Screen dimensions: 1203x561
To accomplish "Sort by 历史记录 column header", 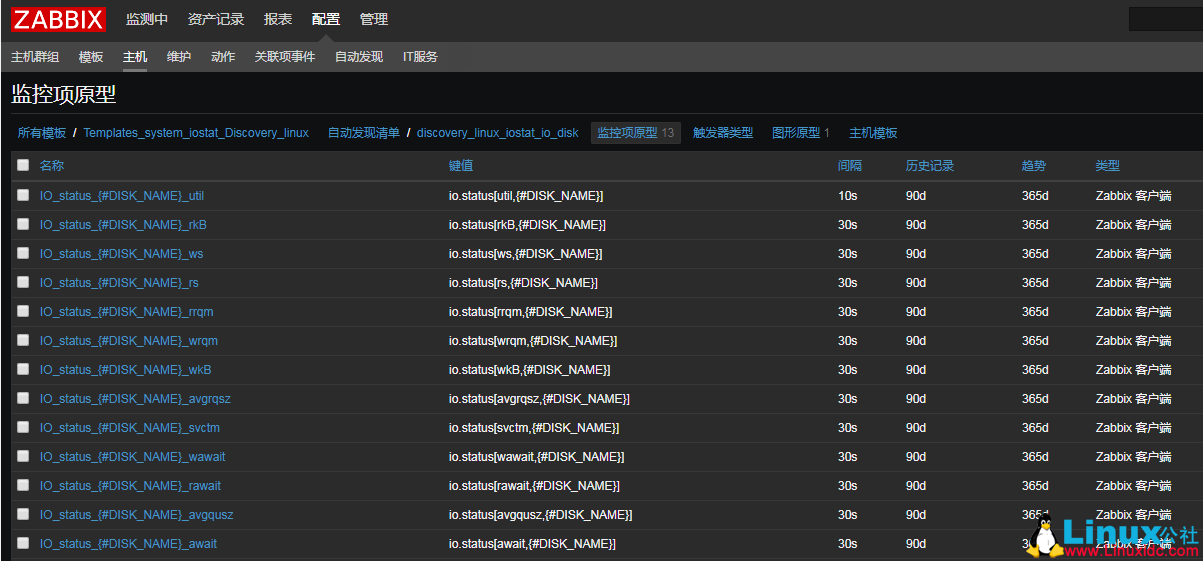I will (930, 166).
